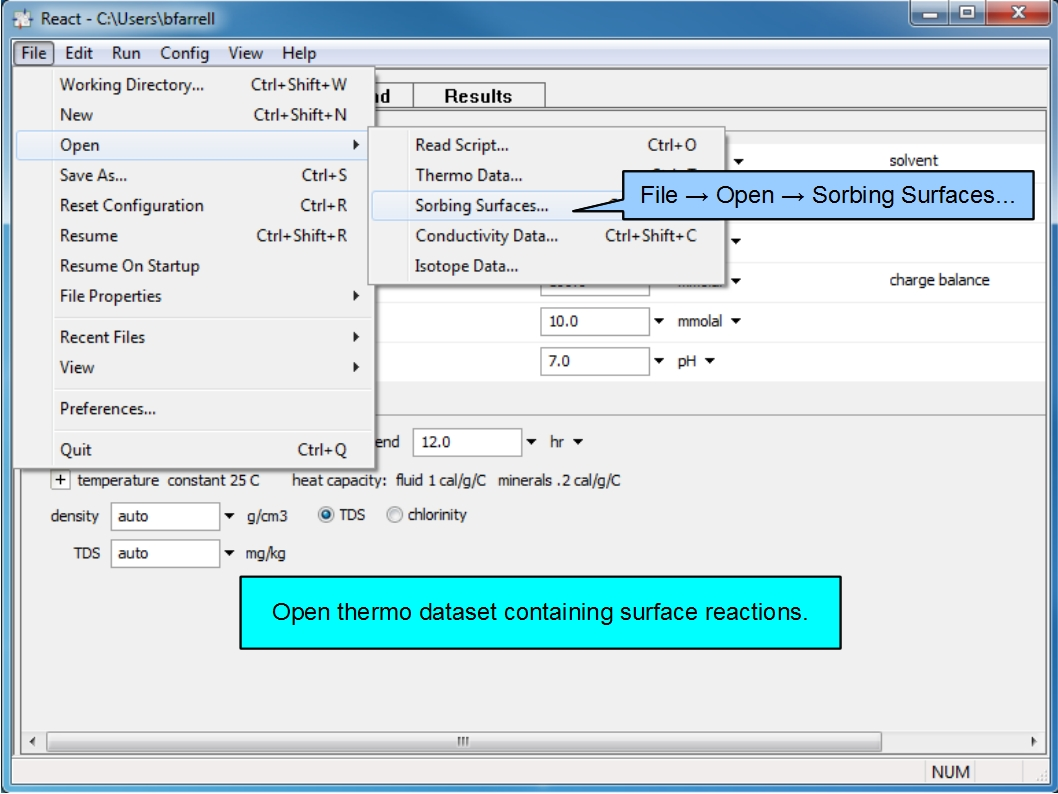Open the Help menu

pyautogui.click(x=299, y=53)
